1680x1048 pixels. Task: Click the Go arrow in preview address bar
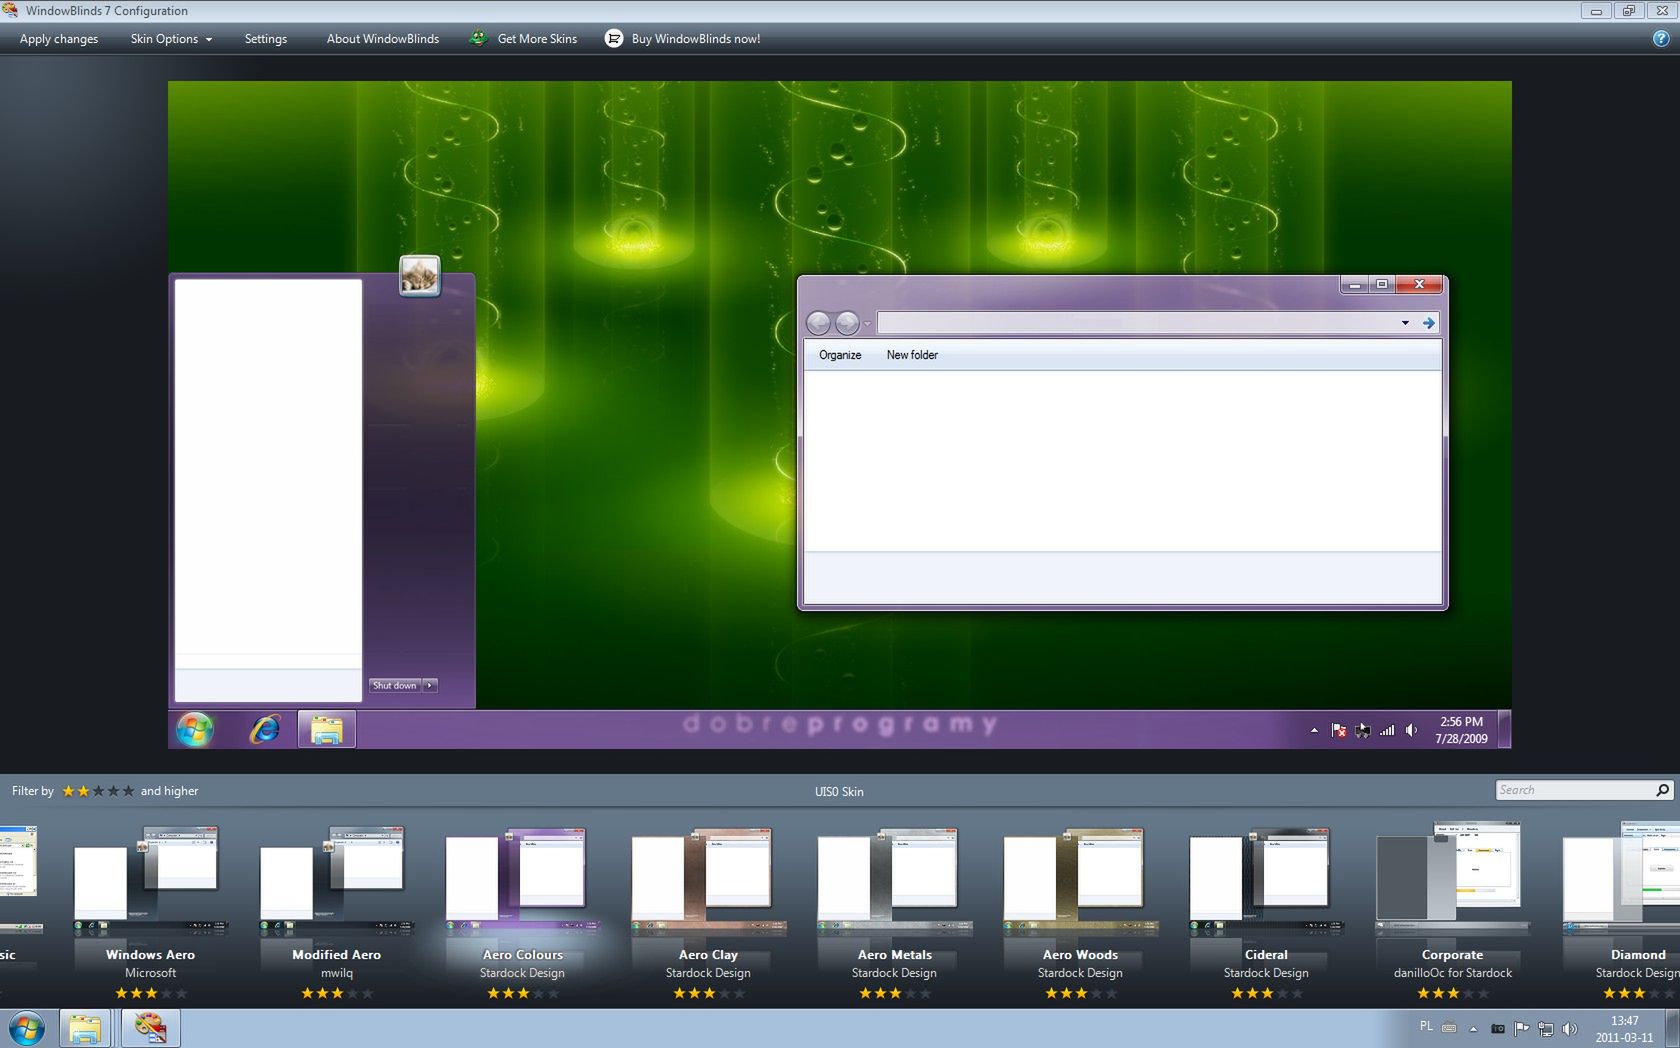click(1429, 323)
